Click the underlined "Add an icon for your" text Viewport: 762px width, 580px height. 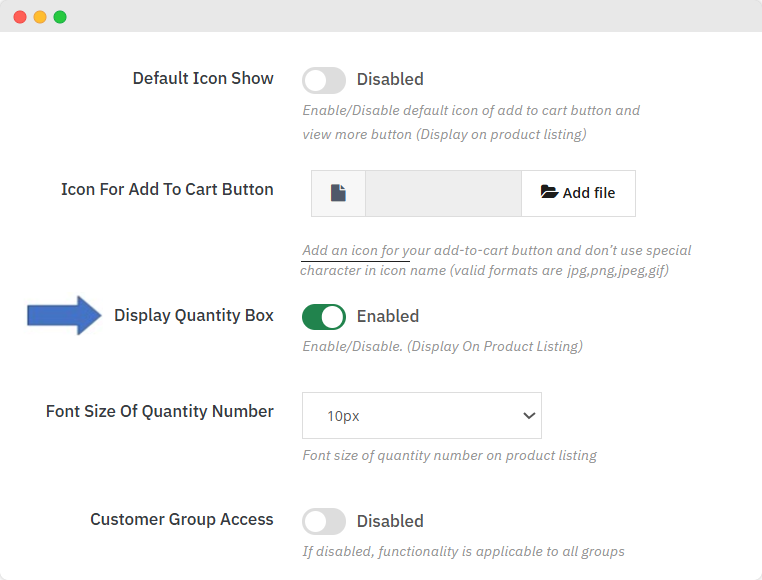356,251
